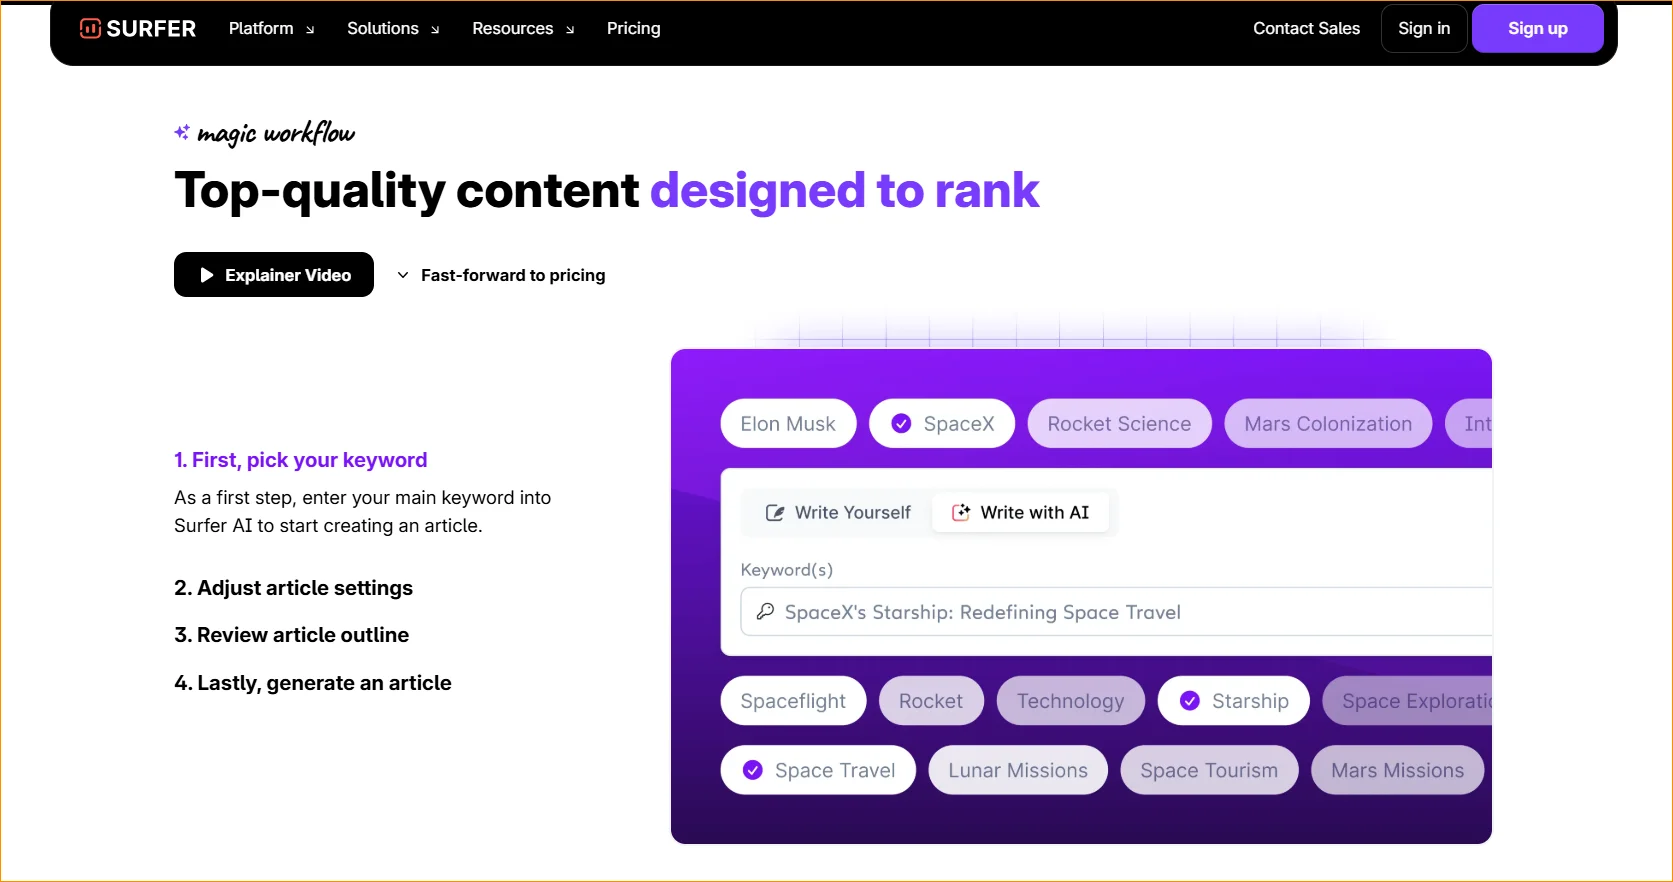The image size is (1673, 882).
Task: Click the Surfer logo icon
Action: click(x=90, y=28)
